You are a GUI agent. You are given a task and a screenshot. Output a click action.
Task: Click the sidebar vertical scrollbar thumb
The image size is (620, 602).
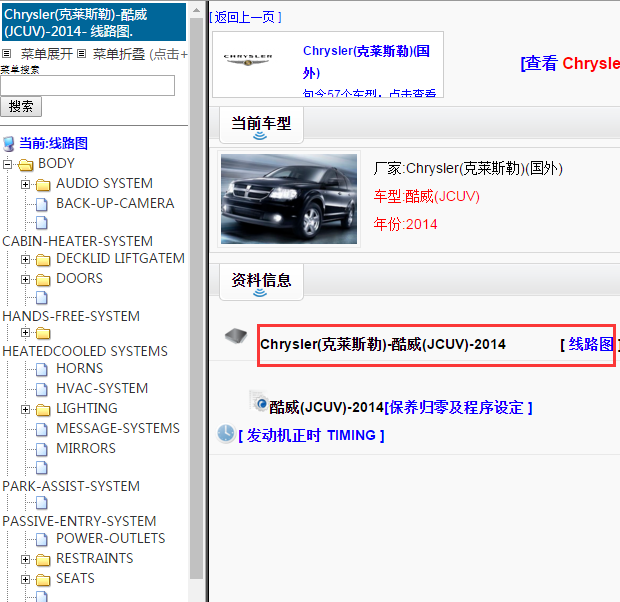point(197,298)
